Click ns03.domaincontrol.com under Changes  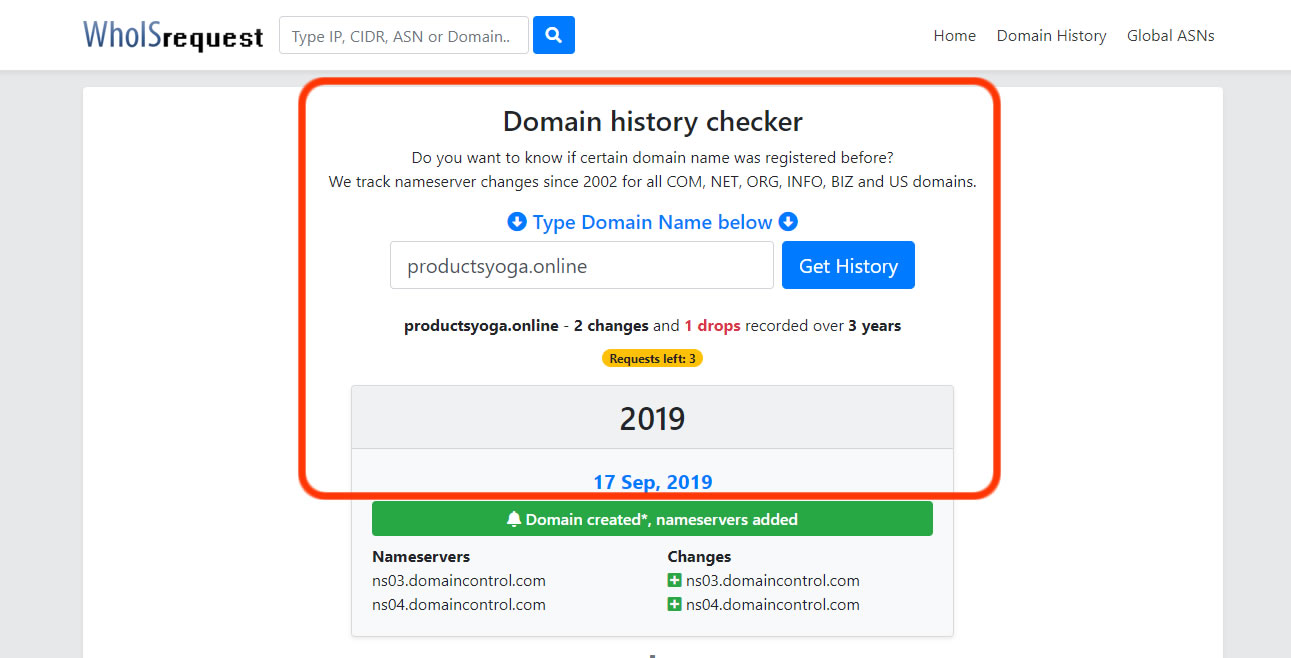tap(773, 581)
